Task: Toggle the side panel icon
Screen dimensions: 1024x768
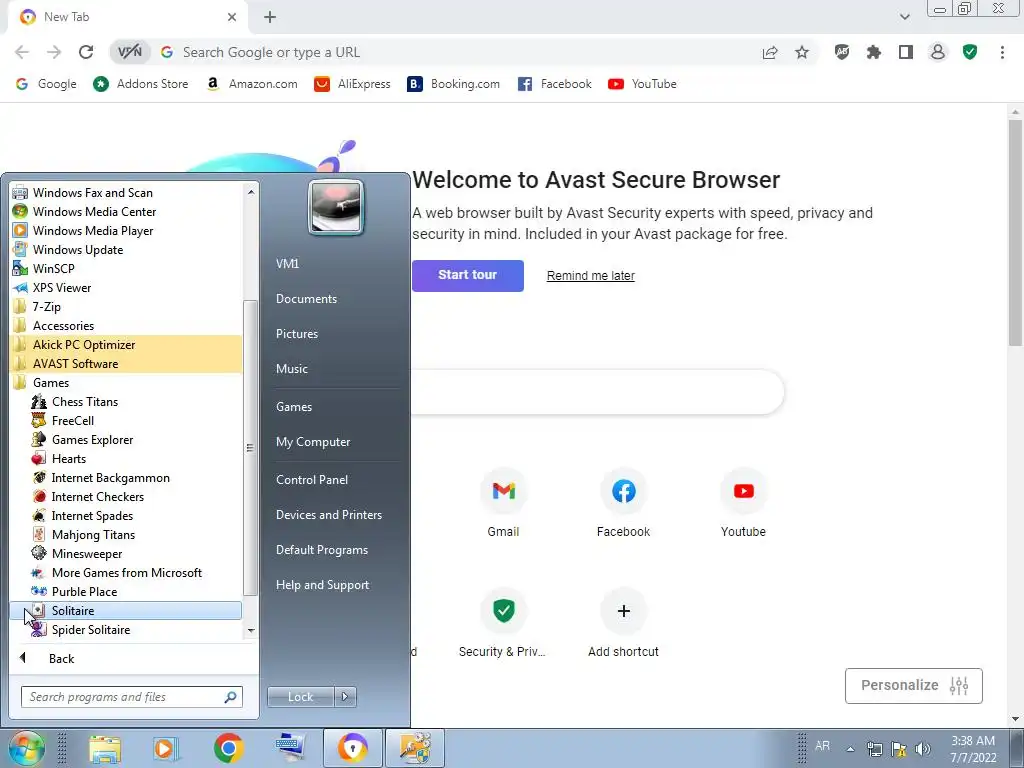Action: 906,52
